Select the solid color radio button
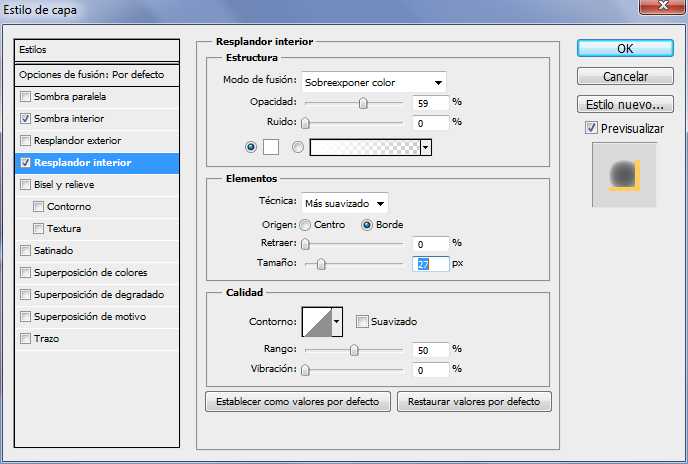 [251, 147]
